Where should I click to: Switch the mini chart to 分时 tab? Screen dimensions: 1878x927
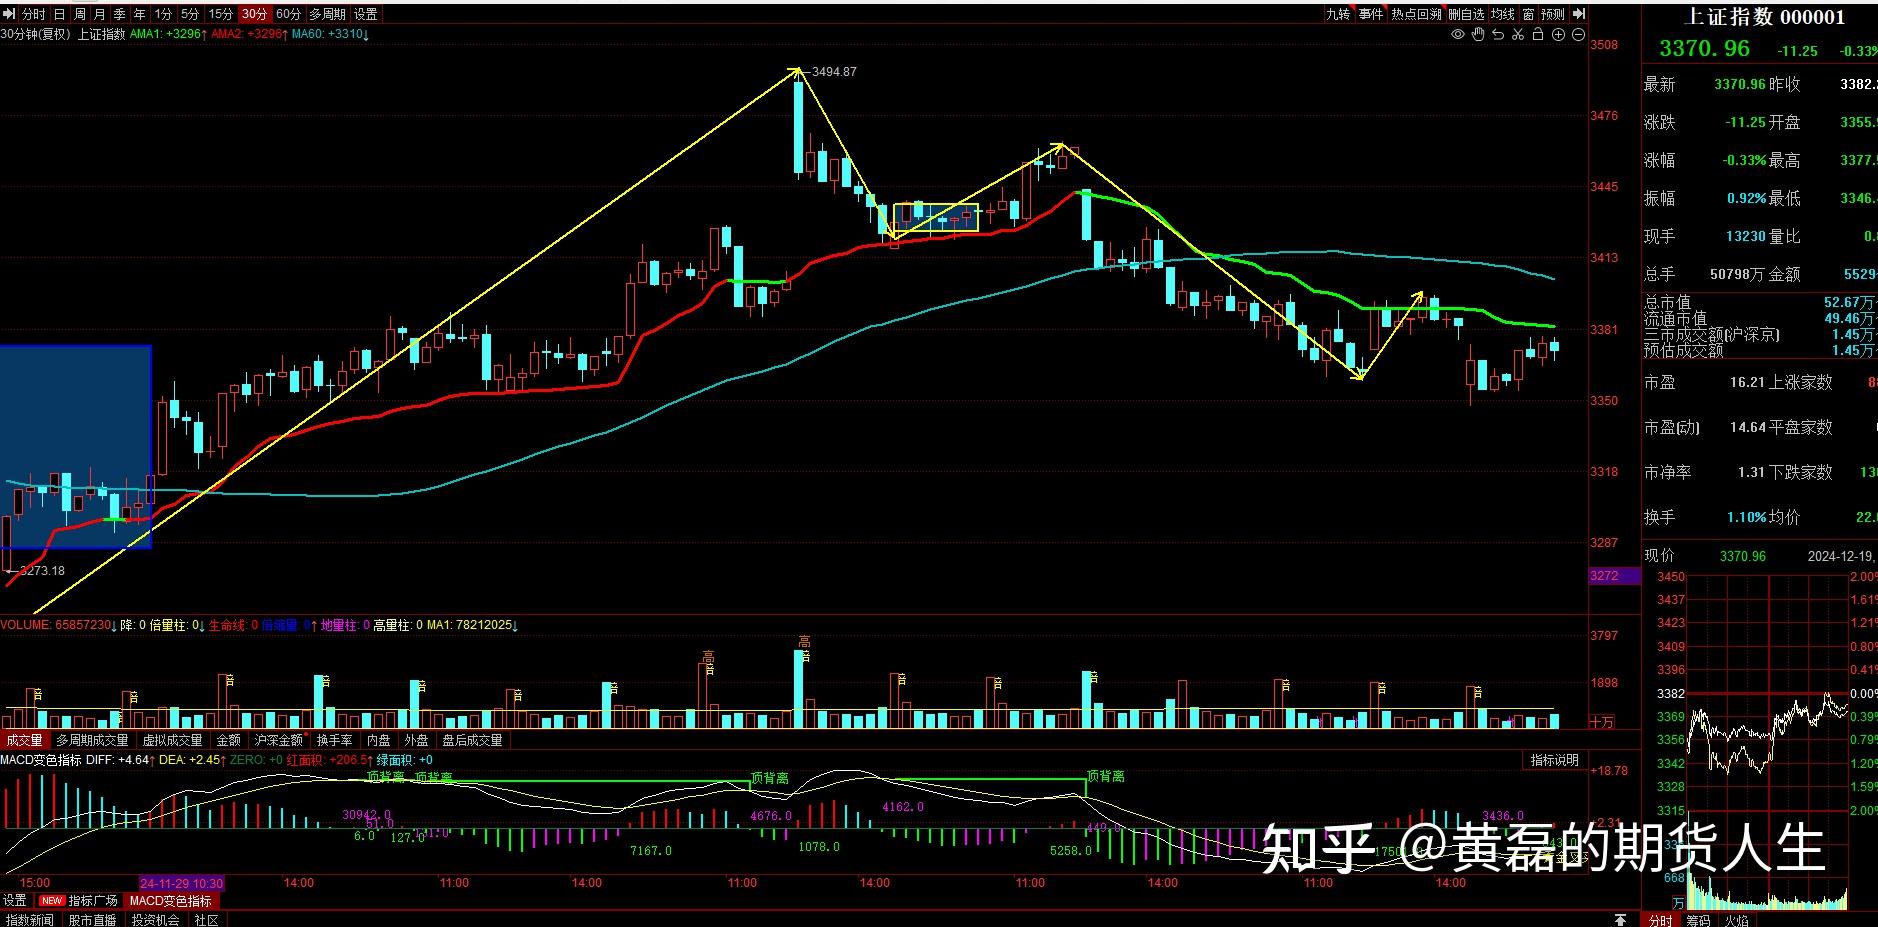click(1660, 919)
